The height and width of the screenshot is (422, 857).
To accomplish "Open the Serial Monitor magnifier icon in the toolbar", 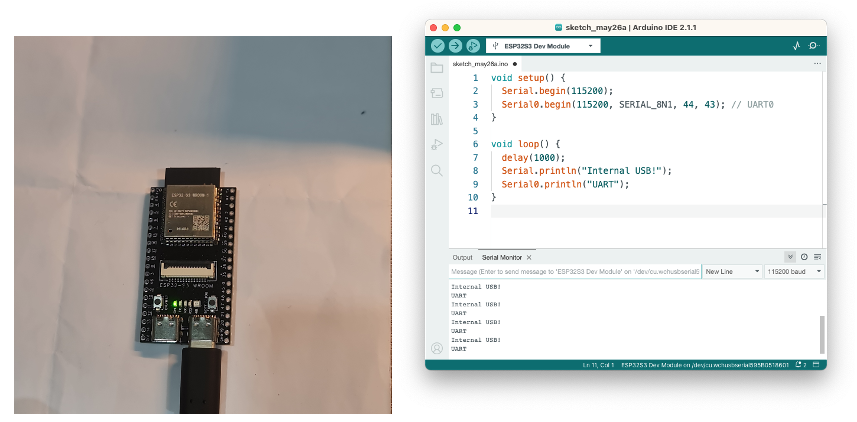I will pyautogui.click(x=814, y=46).
